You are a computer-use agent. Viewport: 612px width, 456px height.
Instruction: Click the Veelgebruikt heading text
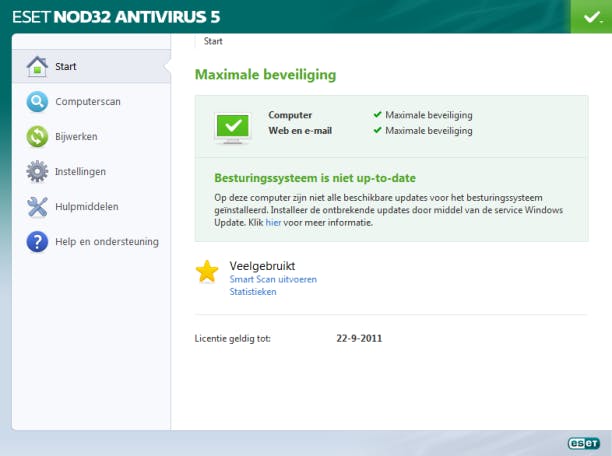[x=262, y=266]
